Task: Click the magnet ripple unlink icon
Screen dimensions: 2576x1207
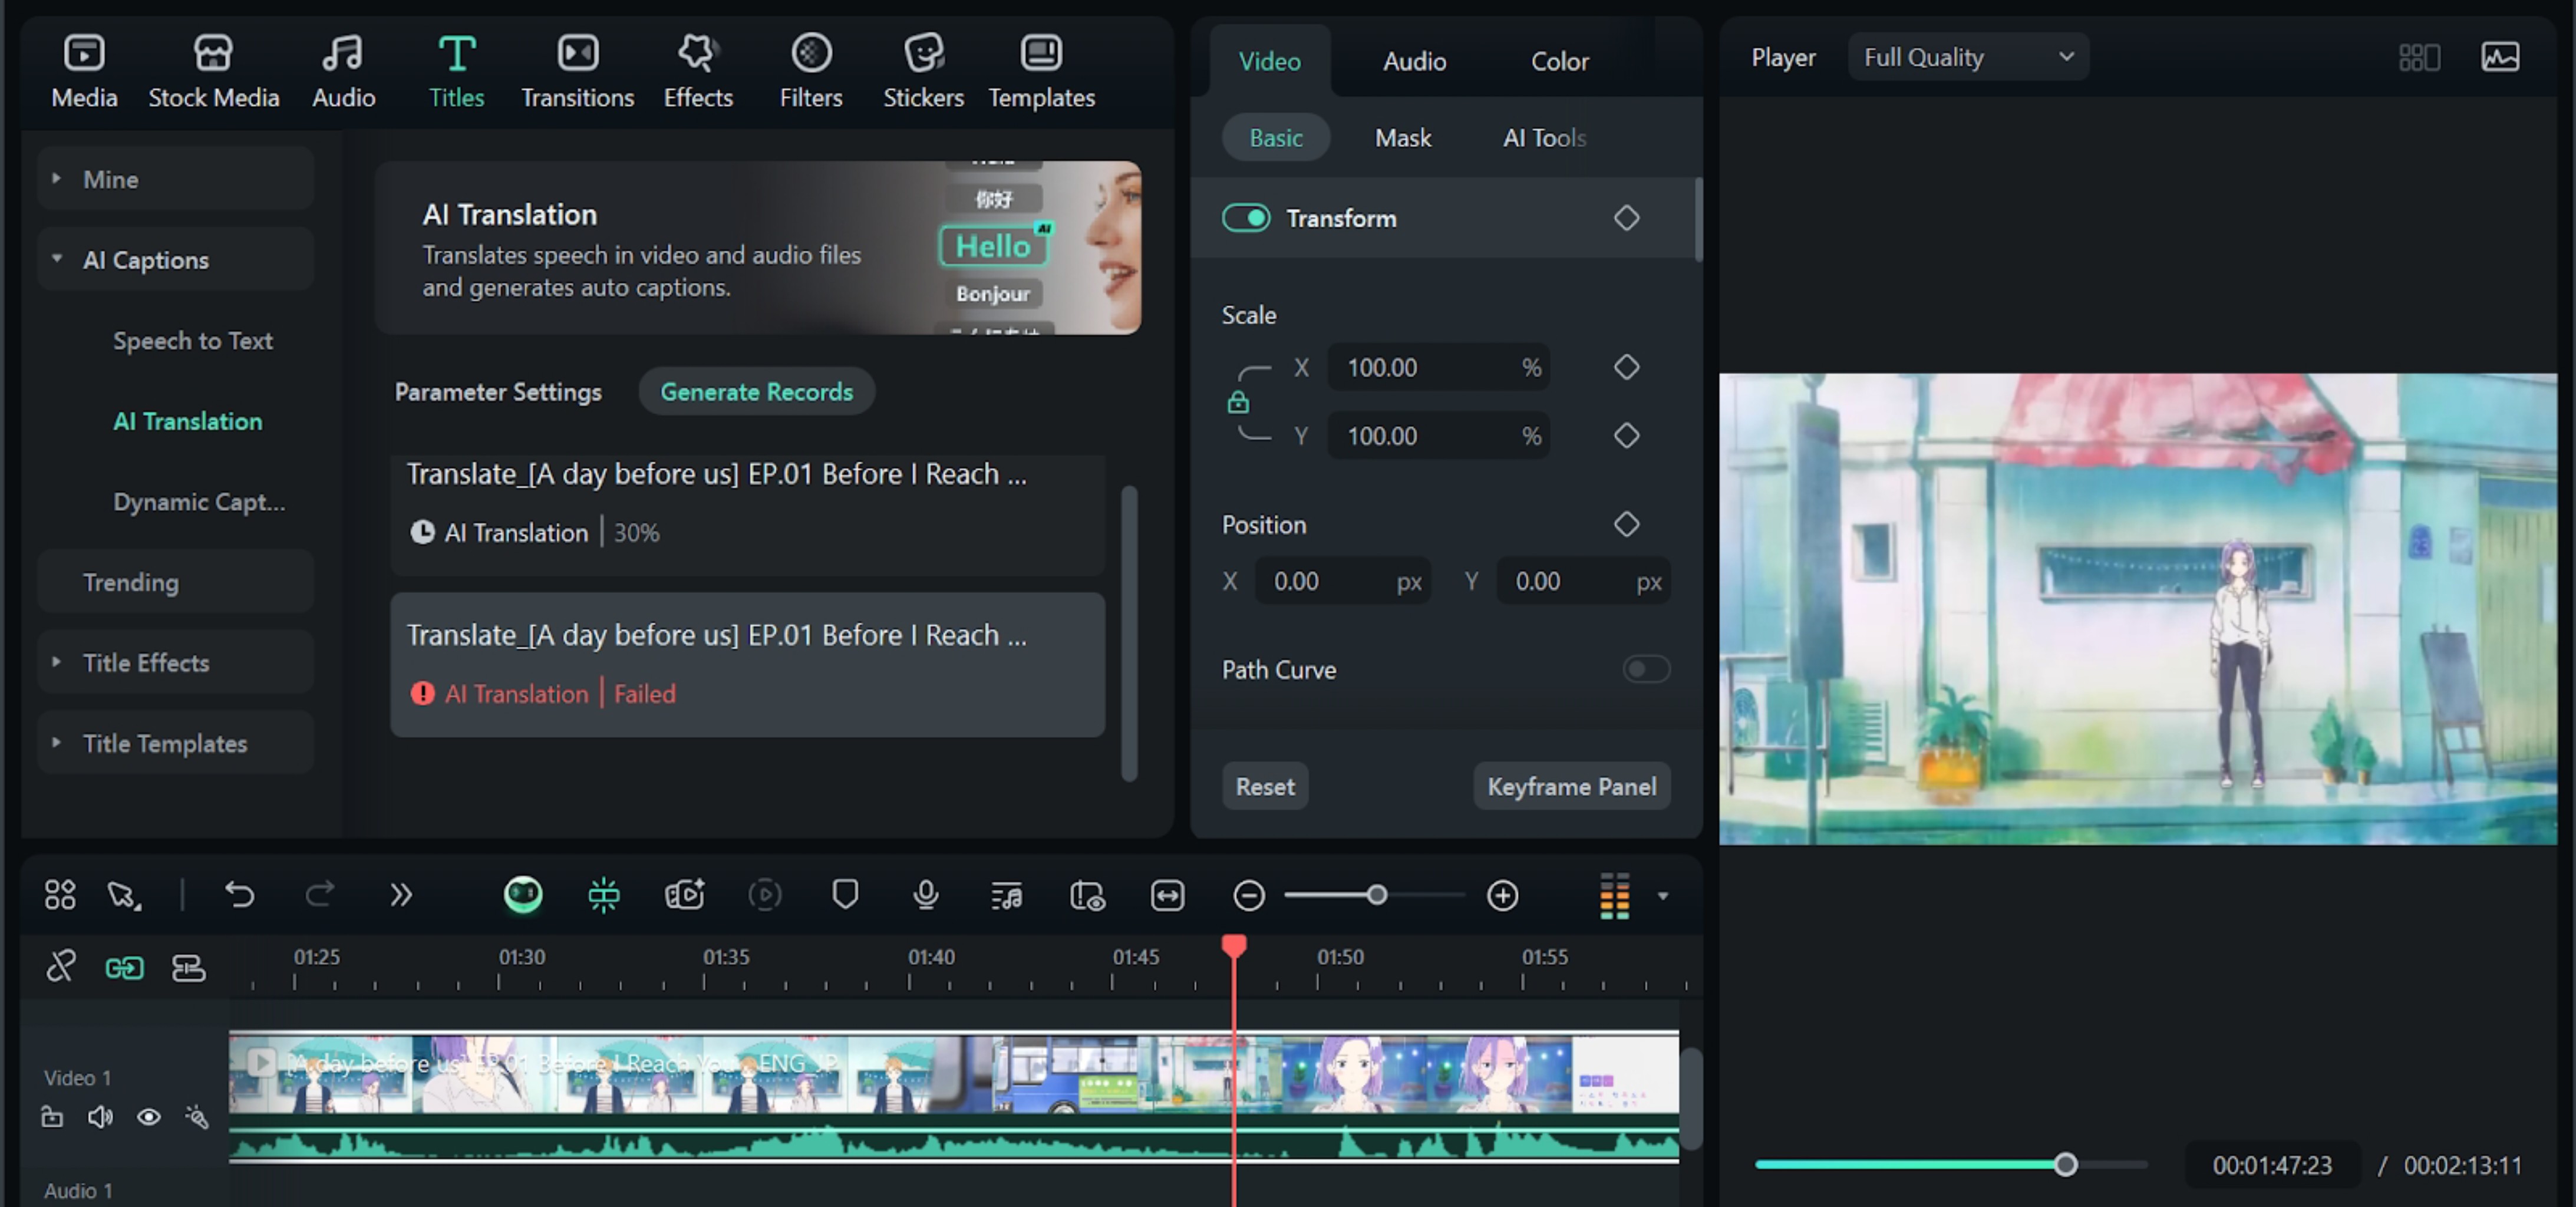Action: point(60,967)
